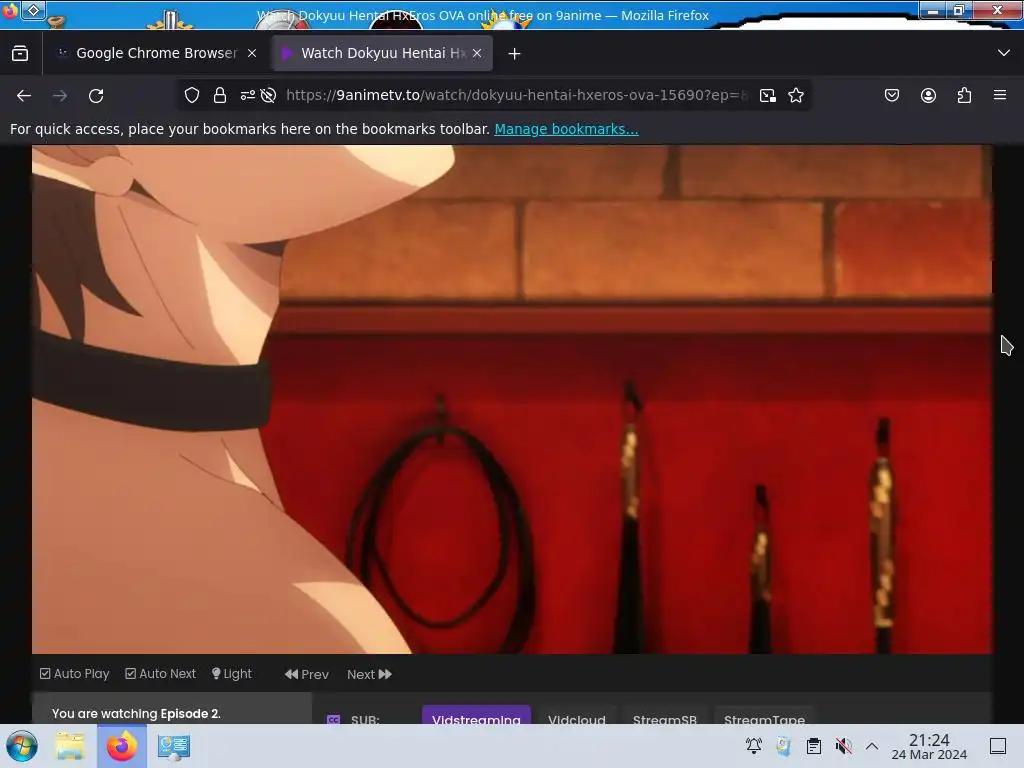Image resolution: width=1024 pixels, height=768 pixels.
Task: Go to Prev episode
Action: tap(307, 674)
